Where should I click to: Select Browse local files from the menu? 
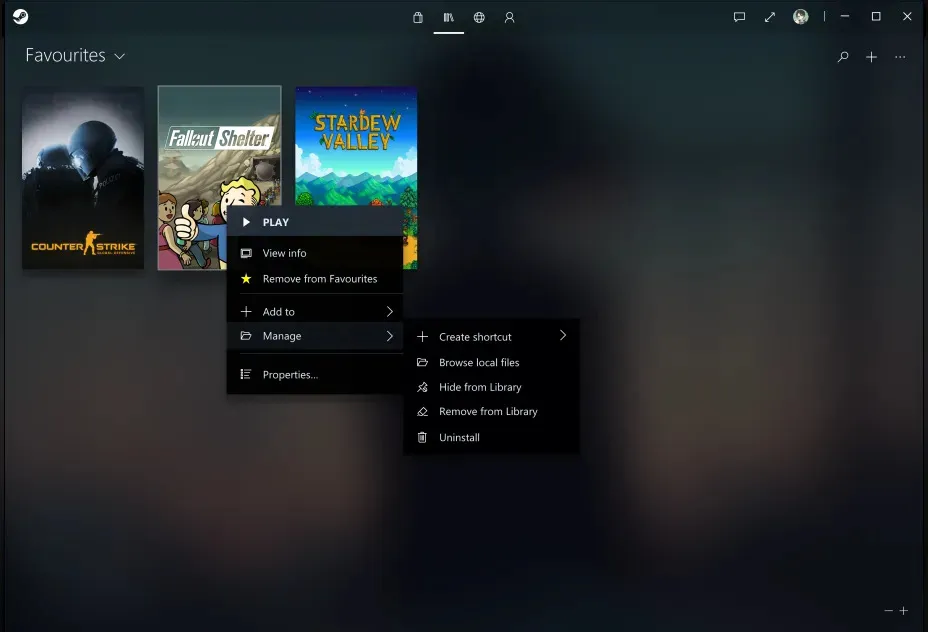[x=481, y=362]
